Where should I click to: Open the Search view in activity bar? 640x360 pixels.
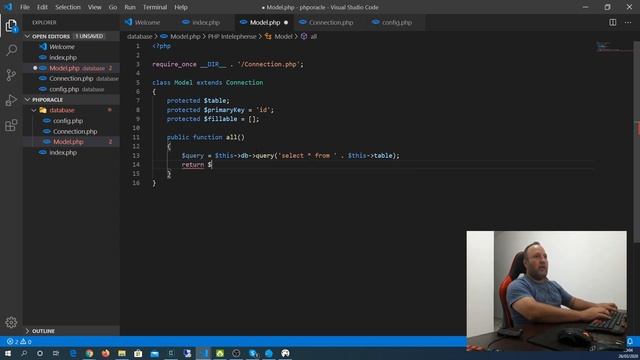click(x=11, y=50)
